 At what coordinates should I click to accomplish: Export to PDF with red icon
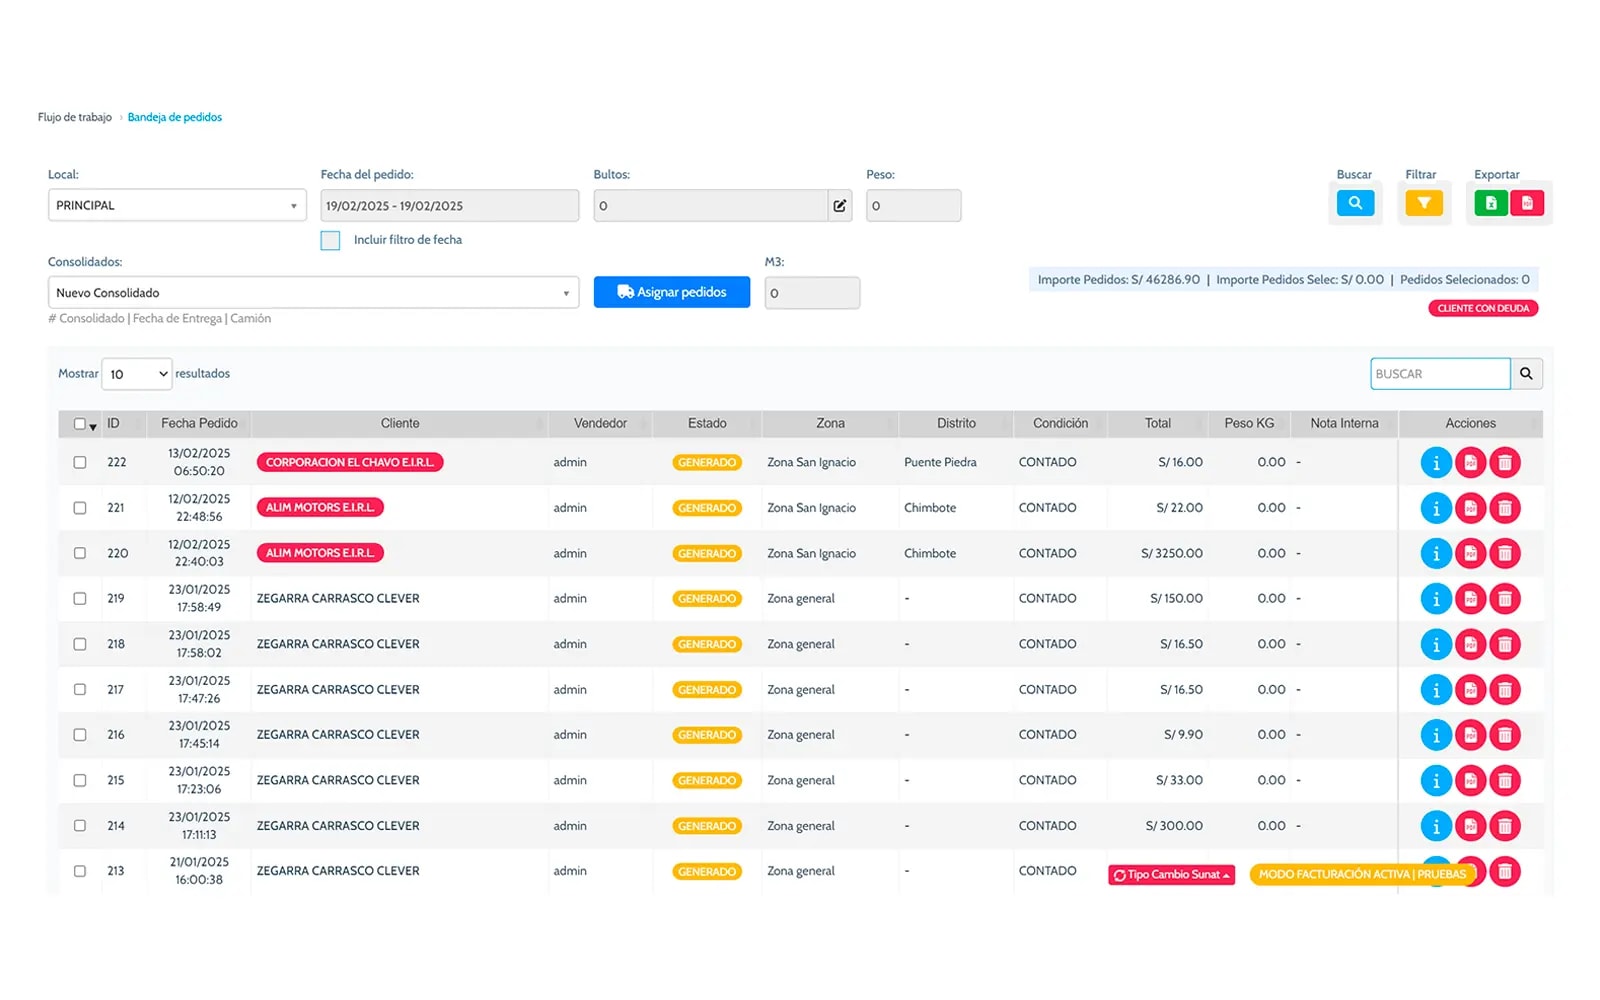pyautogui.click(x=1527, y=203)
